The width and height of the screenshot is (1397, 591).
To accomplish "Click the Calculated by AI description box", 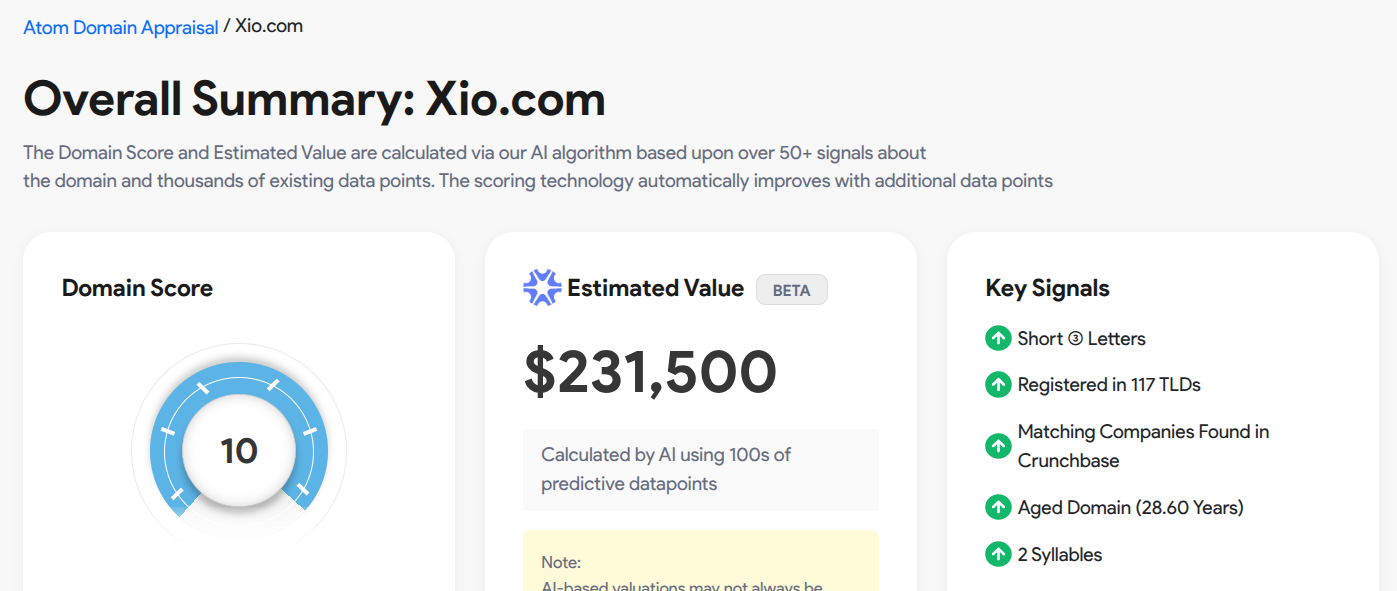I will point(700,469).
